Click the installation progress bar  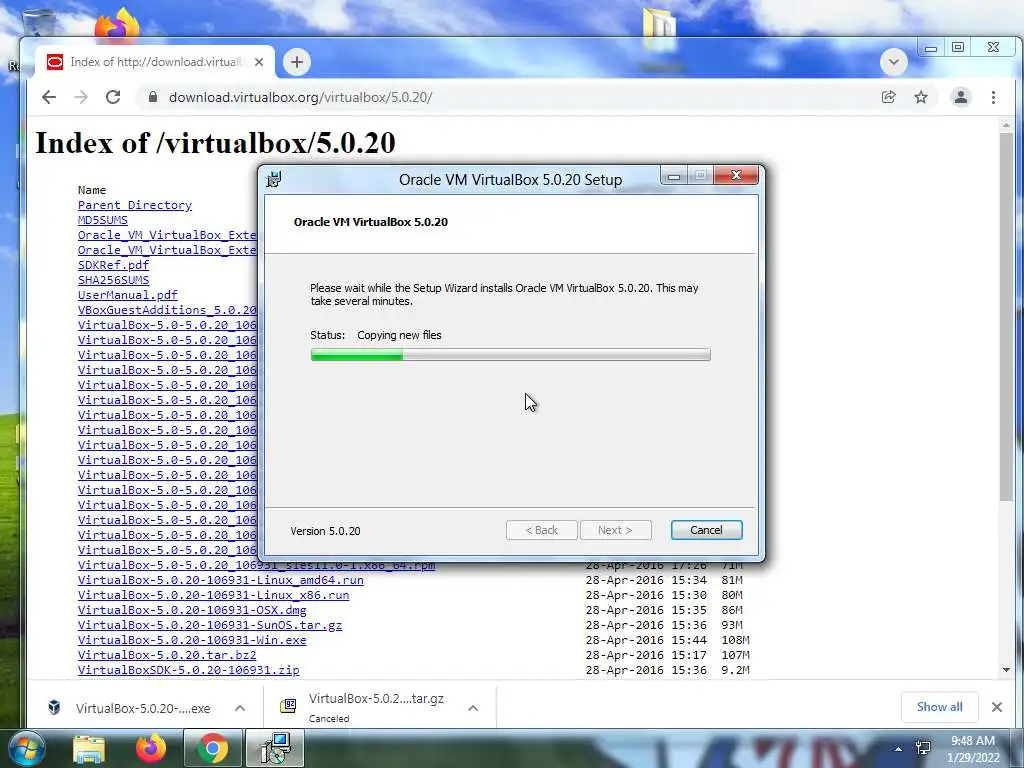(x=510, y=355)
